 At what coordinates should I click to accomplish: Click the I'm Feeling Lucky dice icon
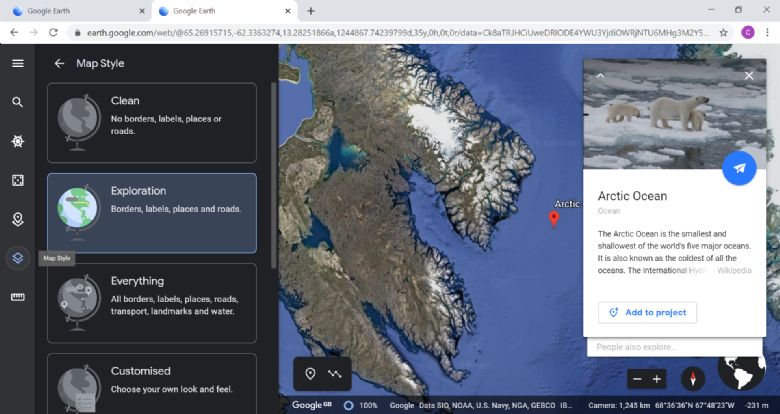pos(17,180)
